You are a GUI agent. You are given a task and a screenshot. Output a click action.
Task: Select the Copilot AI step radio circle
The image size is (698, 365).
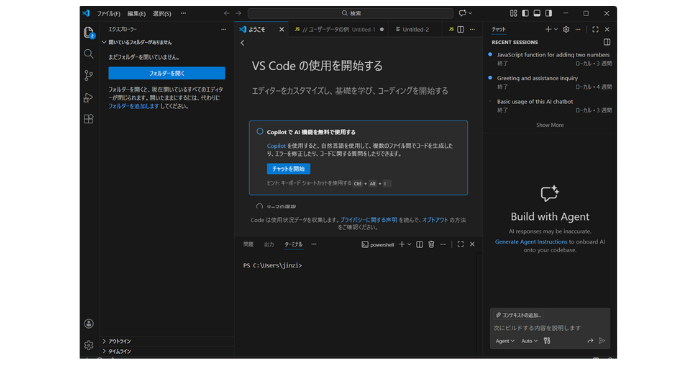click(x=260, y=132)
